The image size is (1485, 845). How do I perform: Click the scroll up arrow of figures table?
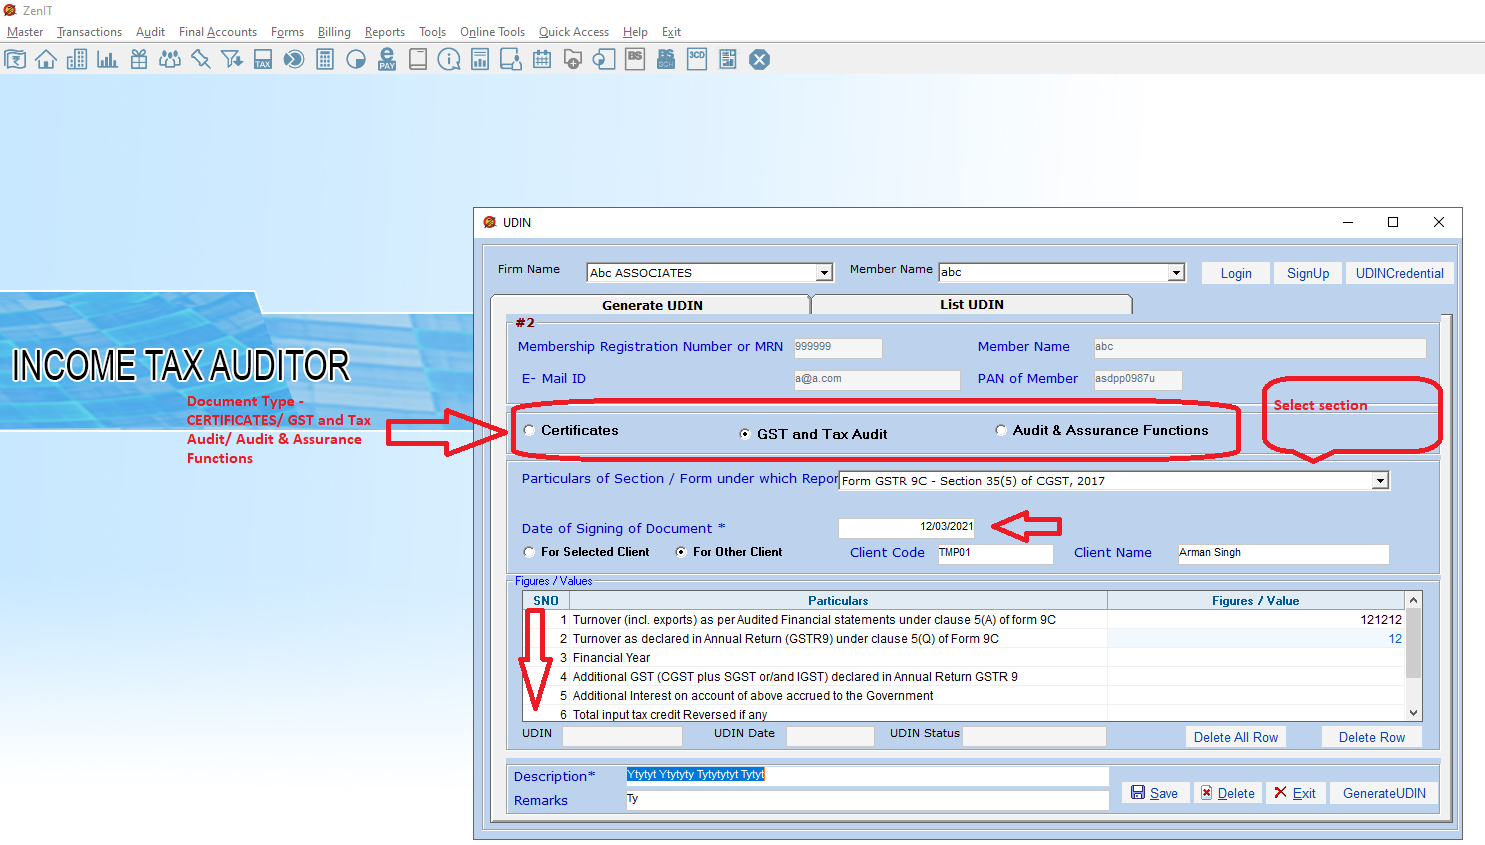tap(1414, 600)
